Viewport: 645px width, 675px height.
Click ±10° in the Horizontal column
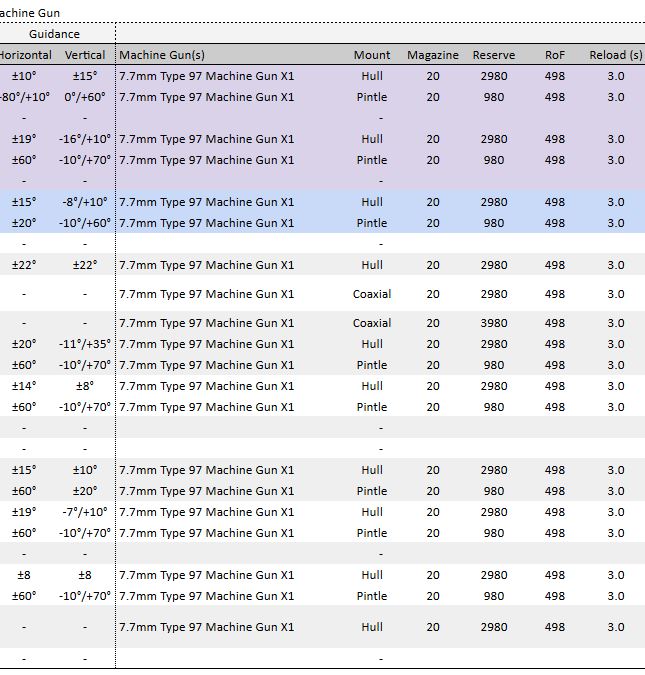click(24, 76)
